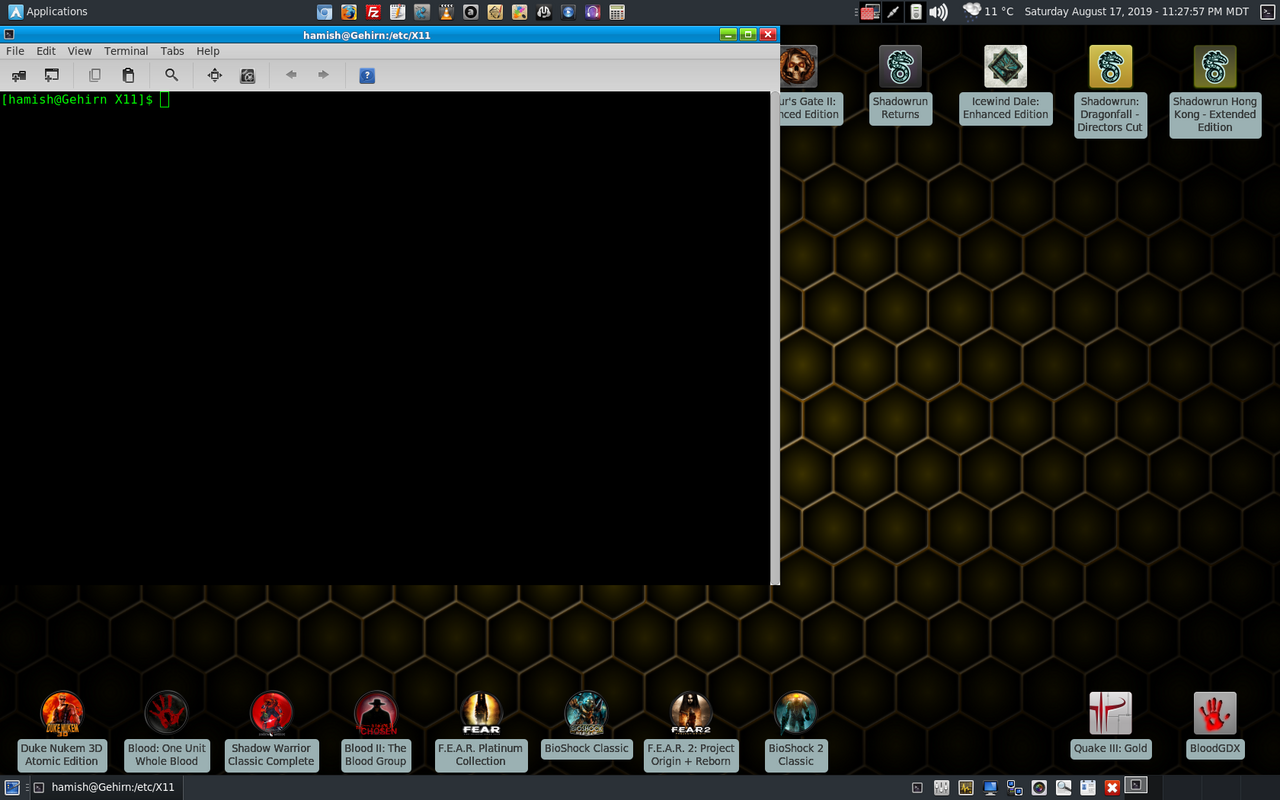Launch F.E.A.R. Platinum Collection
Image resolution: width=1280 pixels, height=800 pixels.
[x=481, y=731]
